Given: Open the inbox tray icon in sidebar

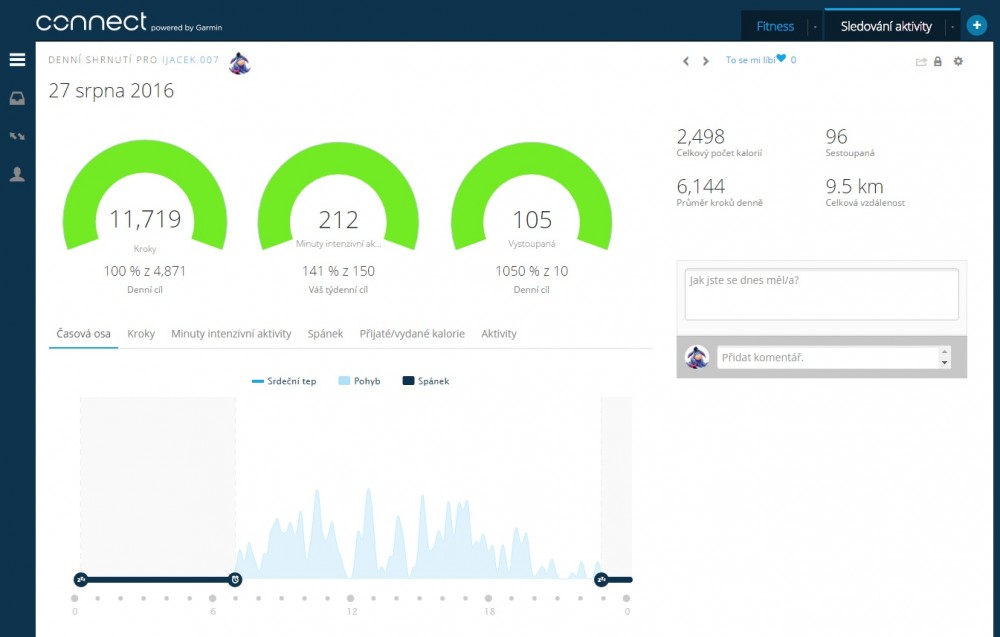Looking at the screenshot, I should (17, 98).
